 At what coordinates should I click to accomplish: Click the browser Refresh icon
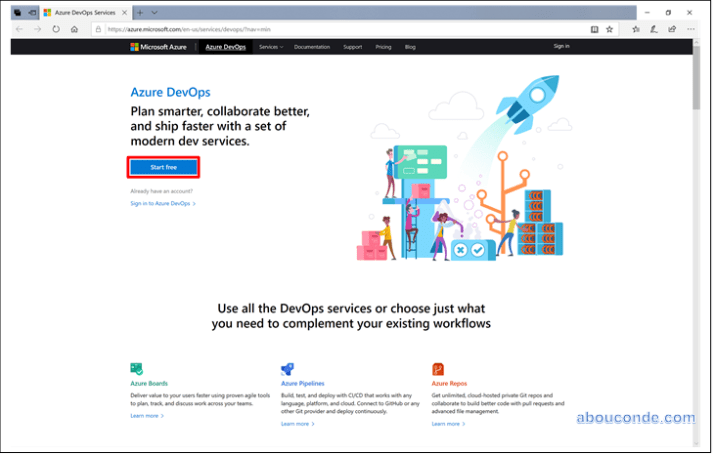coord(56,29)
